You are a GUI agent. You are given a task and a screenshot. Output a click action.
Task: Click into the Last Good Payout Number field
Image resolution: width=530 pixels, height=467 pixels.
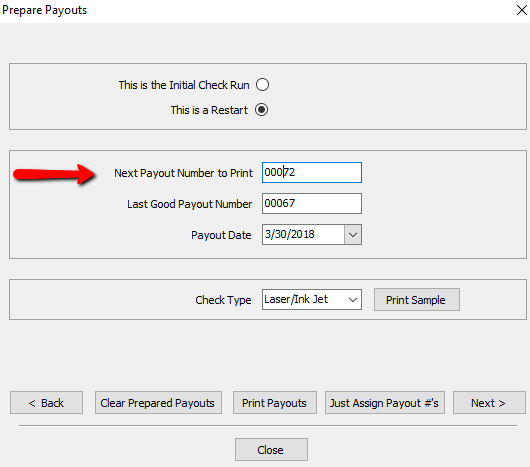coord(312,203)
